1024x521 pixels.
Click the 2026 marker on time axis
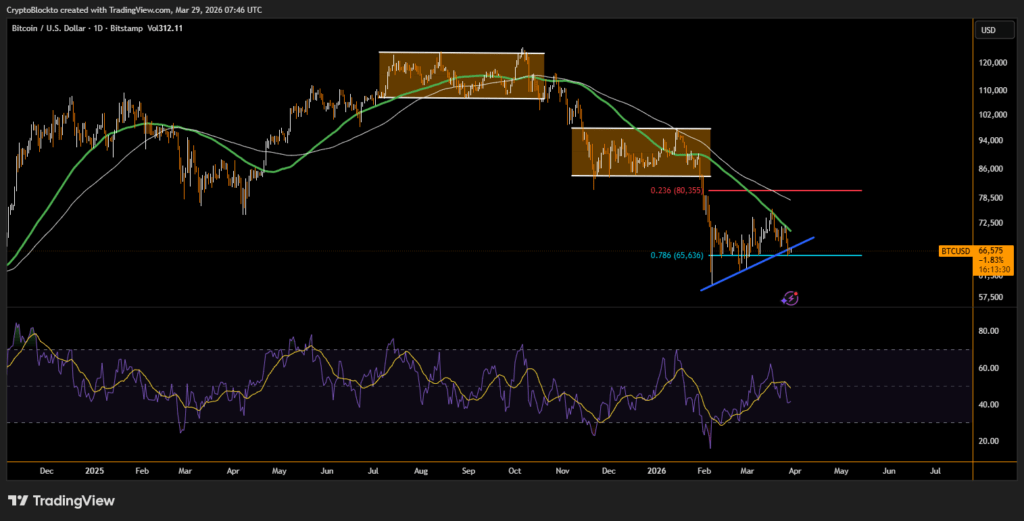pos(655,468)
